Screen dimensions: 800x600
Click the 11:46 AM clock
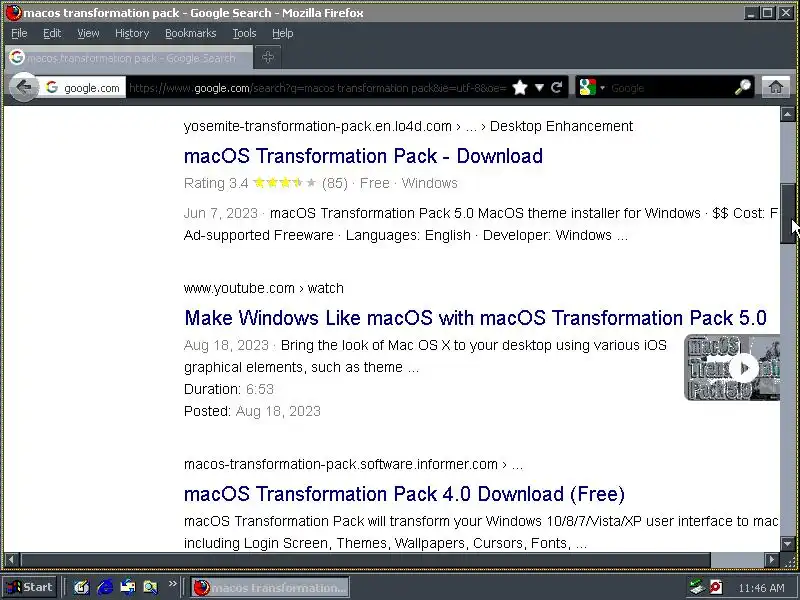click(761, 588)
